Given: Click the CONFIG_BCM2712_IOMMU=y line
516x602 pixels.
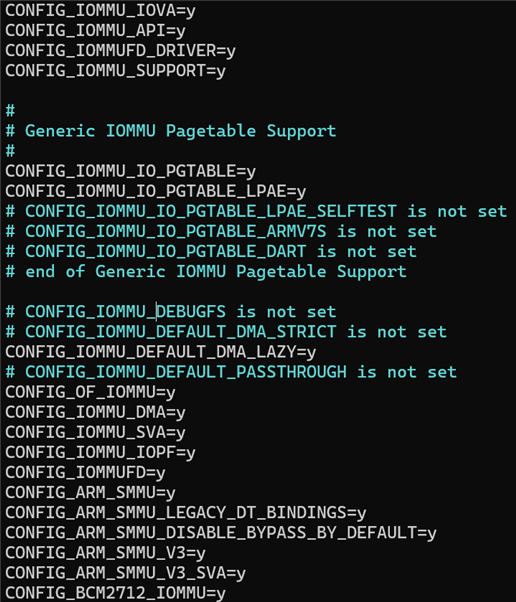Looking at the screenshot, I should 115,593.
